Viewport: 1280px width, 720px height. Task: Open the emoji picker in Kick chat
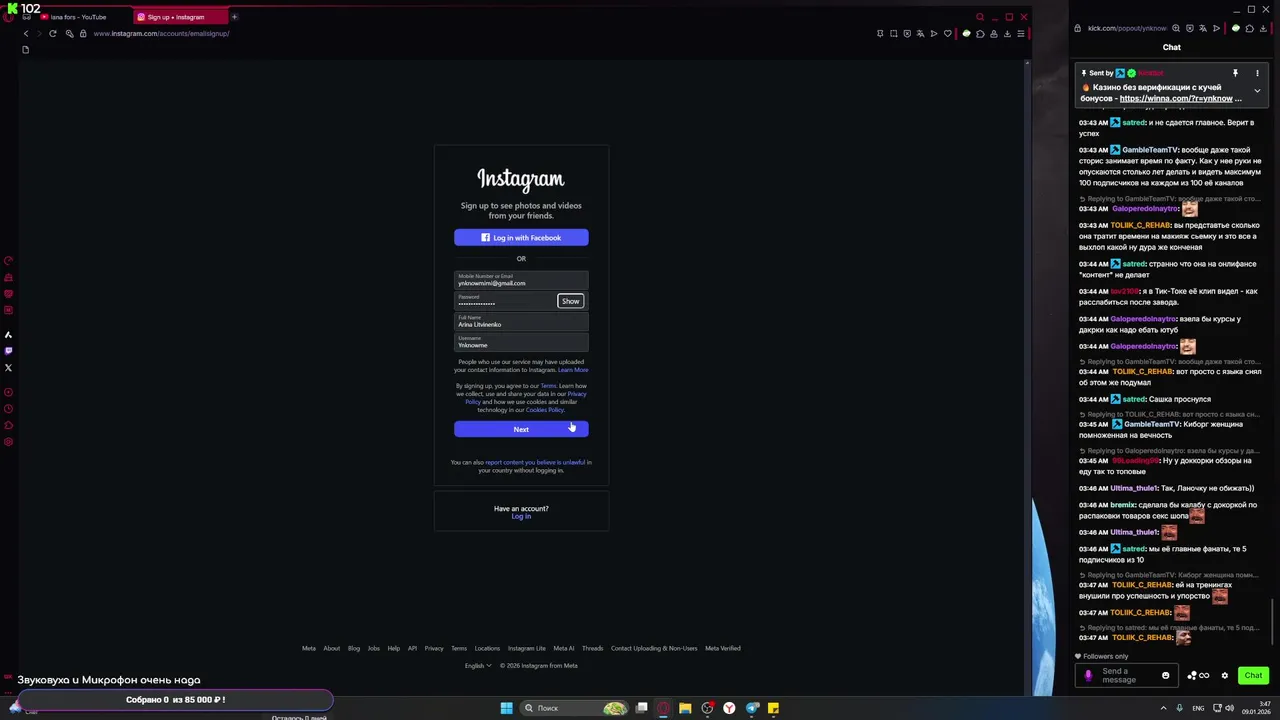(1165, 675)
